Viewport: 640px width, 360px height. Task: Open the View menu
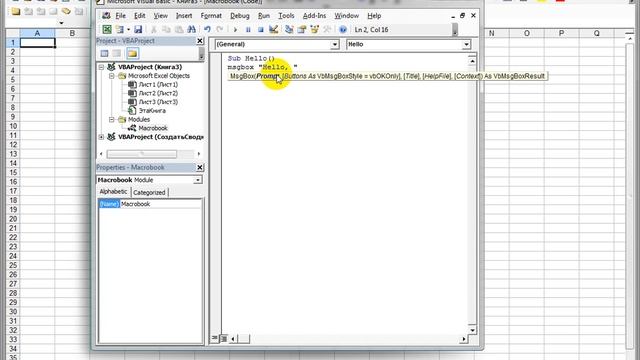tap(160, 16)
